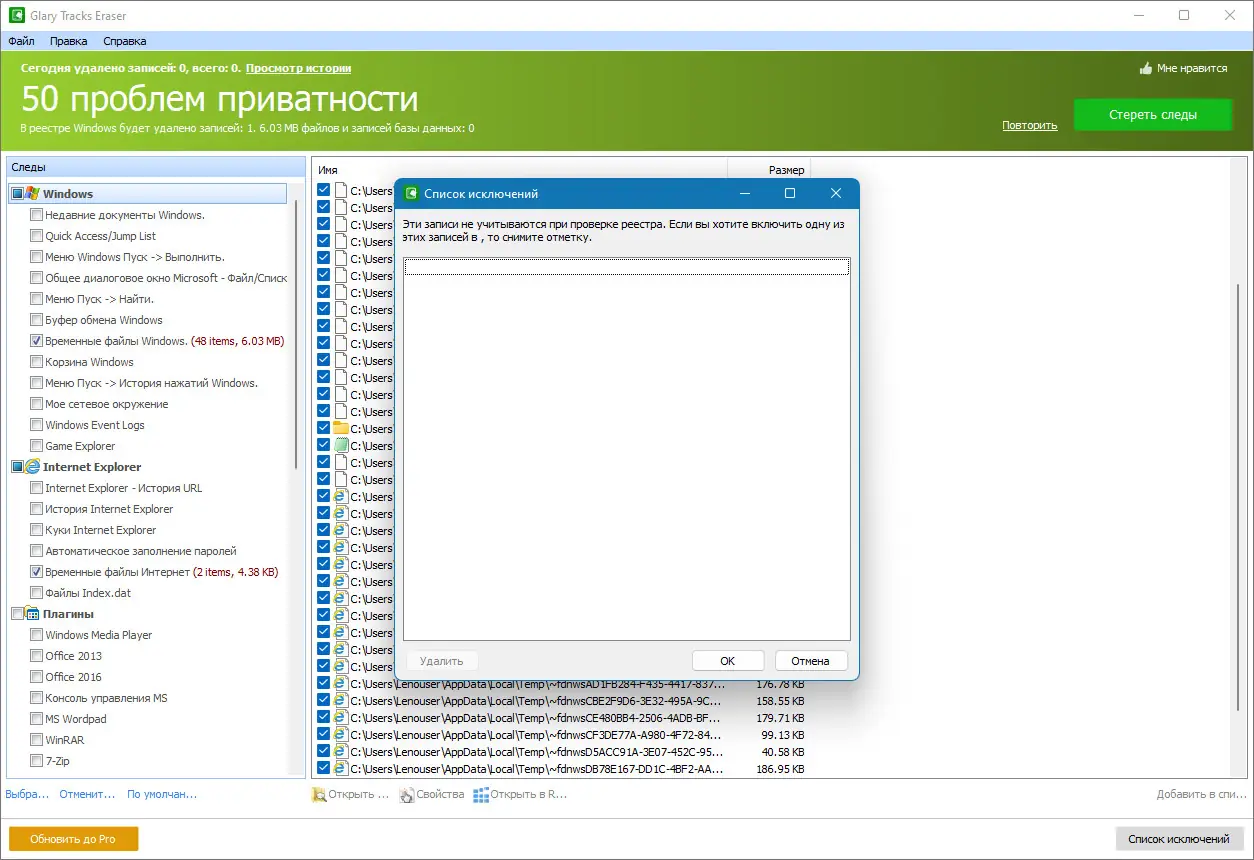This screenshot has width=1254, height=860.
Task: Maximize the Список исключений dialog
Action: [x=790, y=194]
